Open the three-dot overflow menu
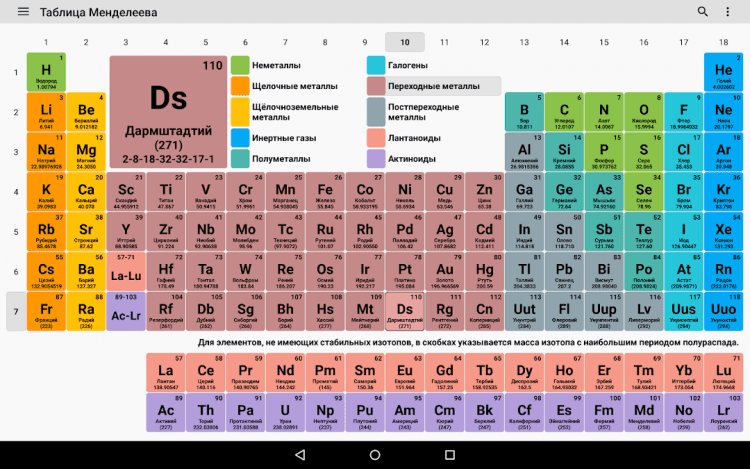 coord(728,11)
